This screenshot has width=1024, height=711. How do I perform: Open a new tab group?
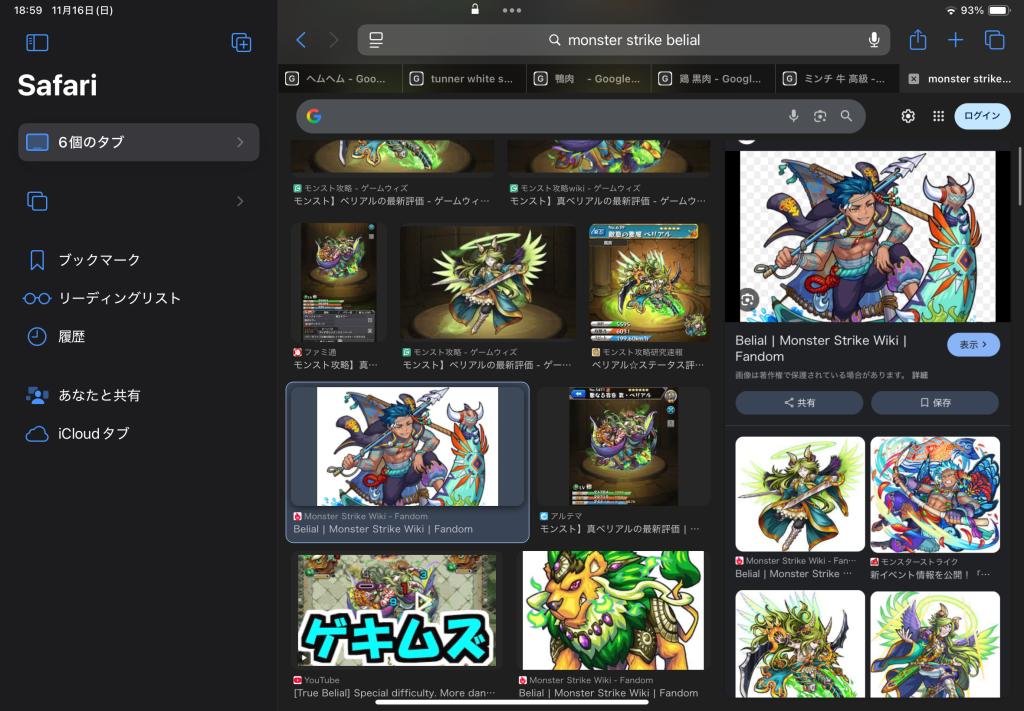tap(241, 42)
